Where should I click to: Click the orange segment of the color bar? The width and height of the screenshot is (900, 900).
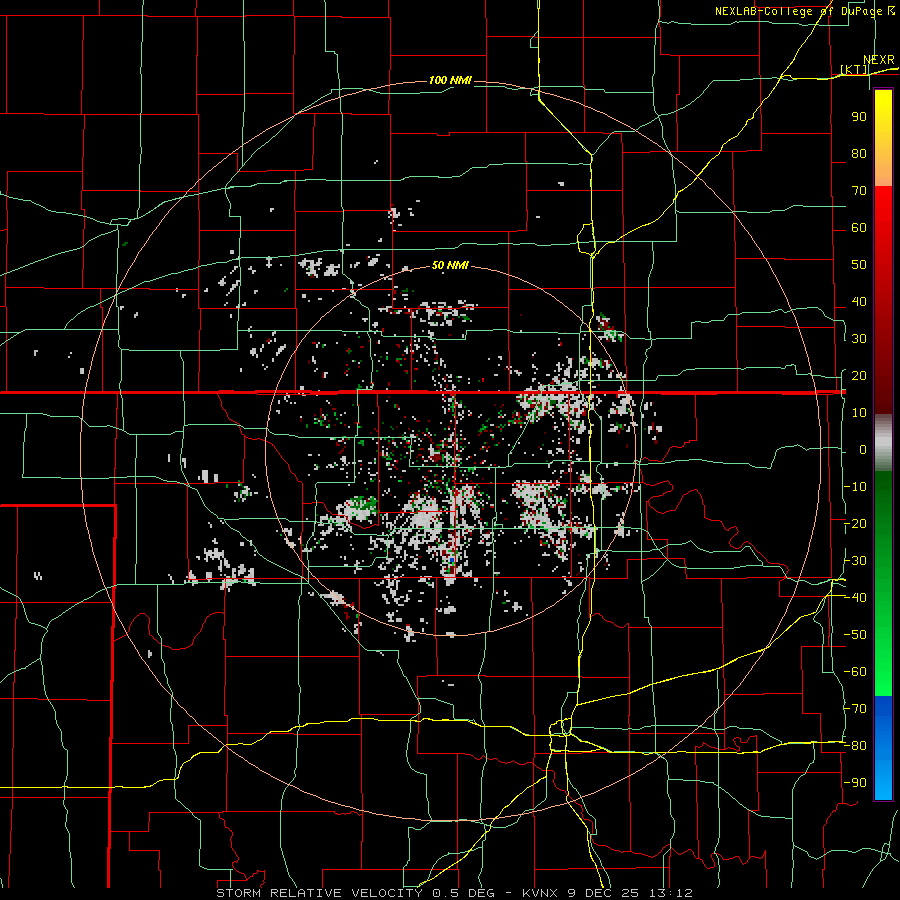(883, 170)
